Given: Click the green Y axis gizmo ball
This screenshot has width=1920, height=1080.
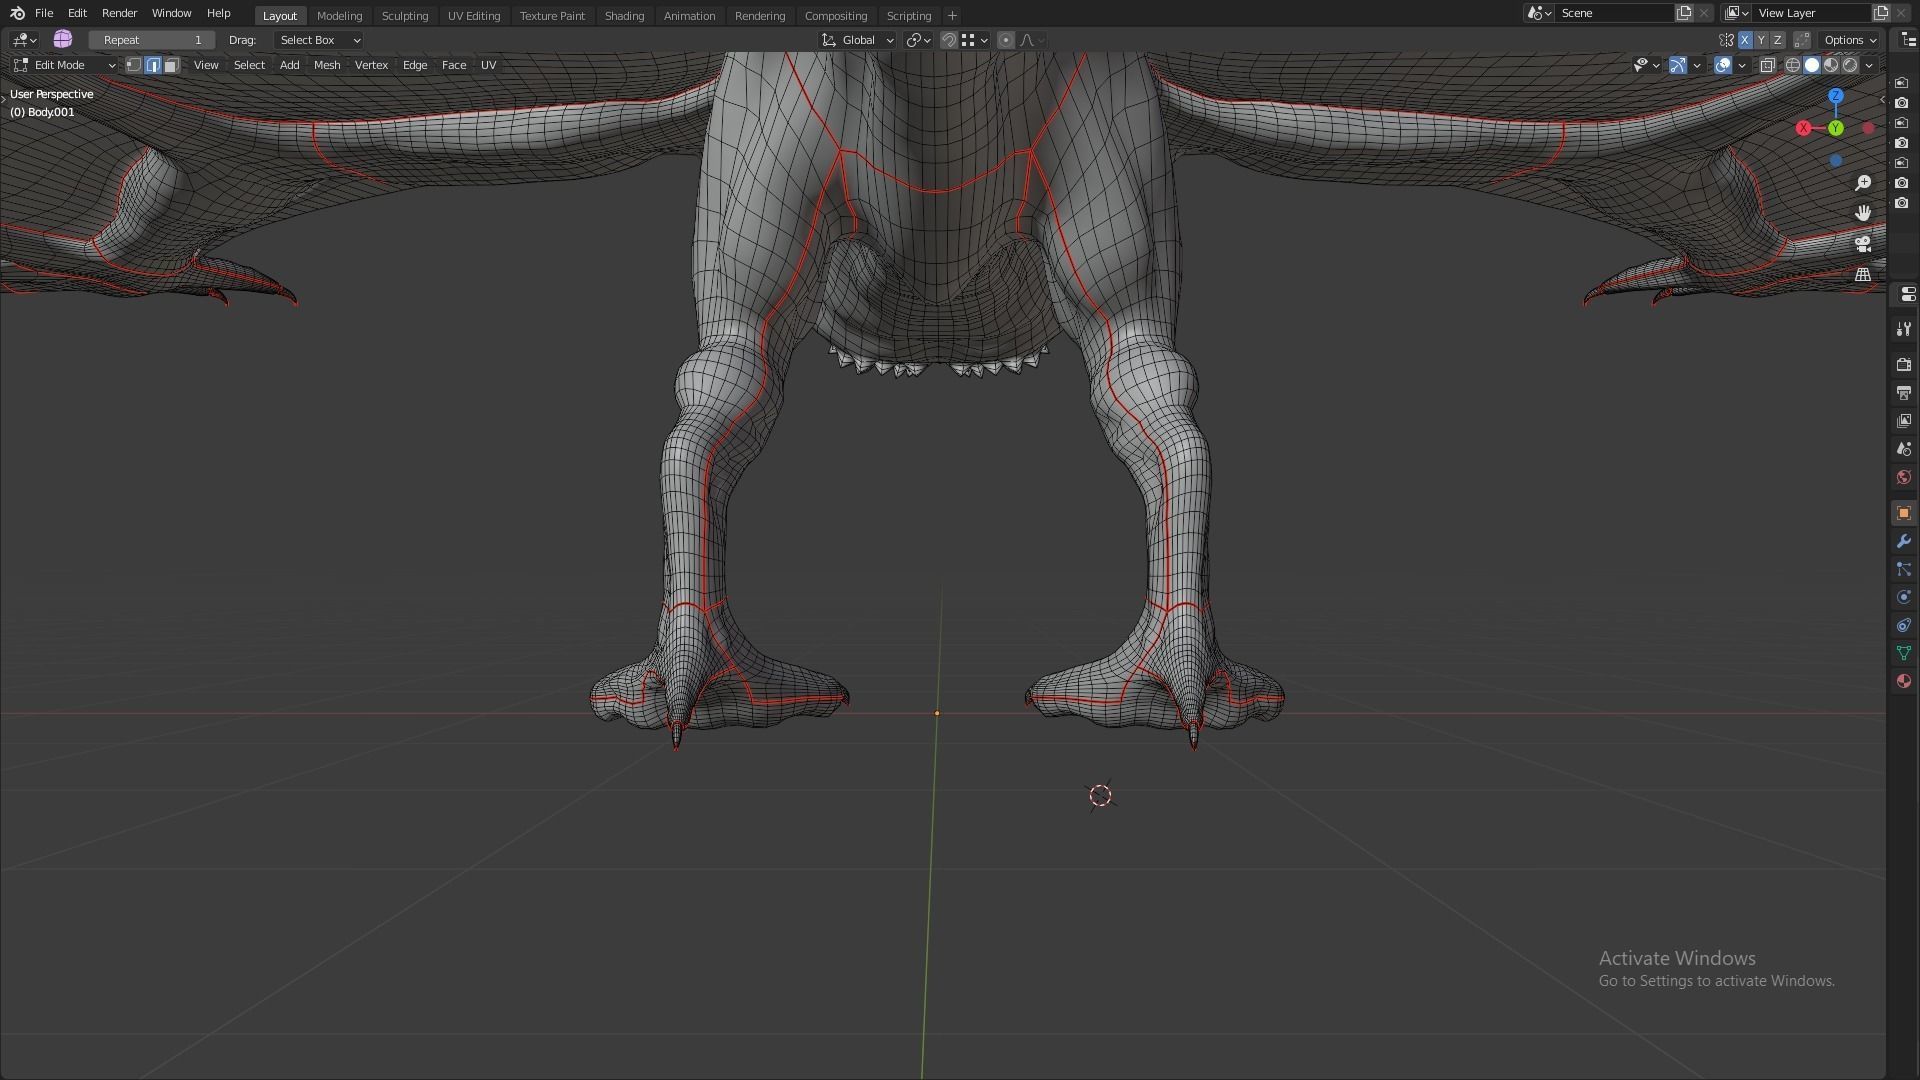Looking at the screenshot, I should tap(1836, 128).
